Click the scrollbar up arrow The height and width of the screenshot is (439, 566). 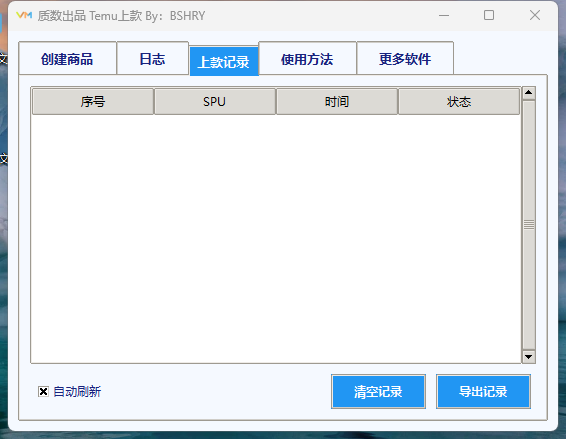pyautogui.click(x=529, y=93)
